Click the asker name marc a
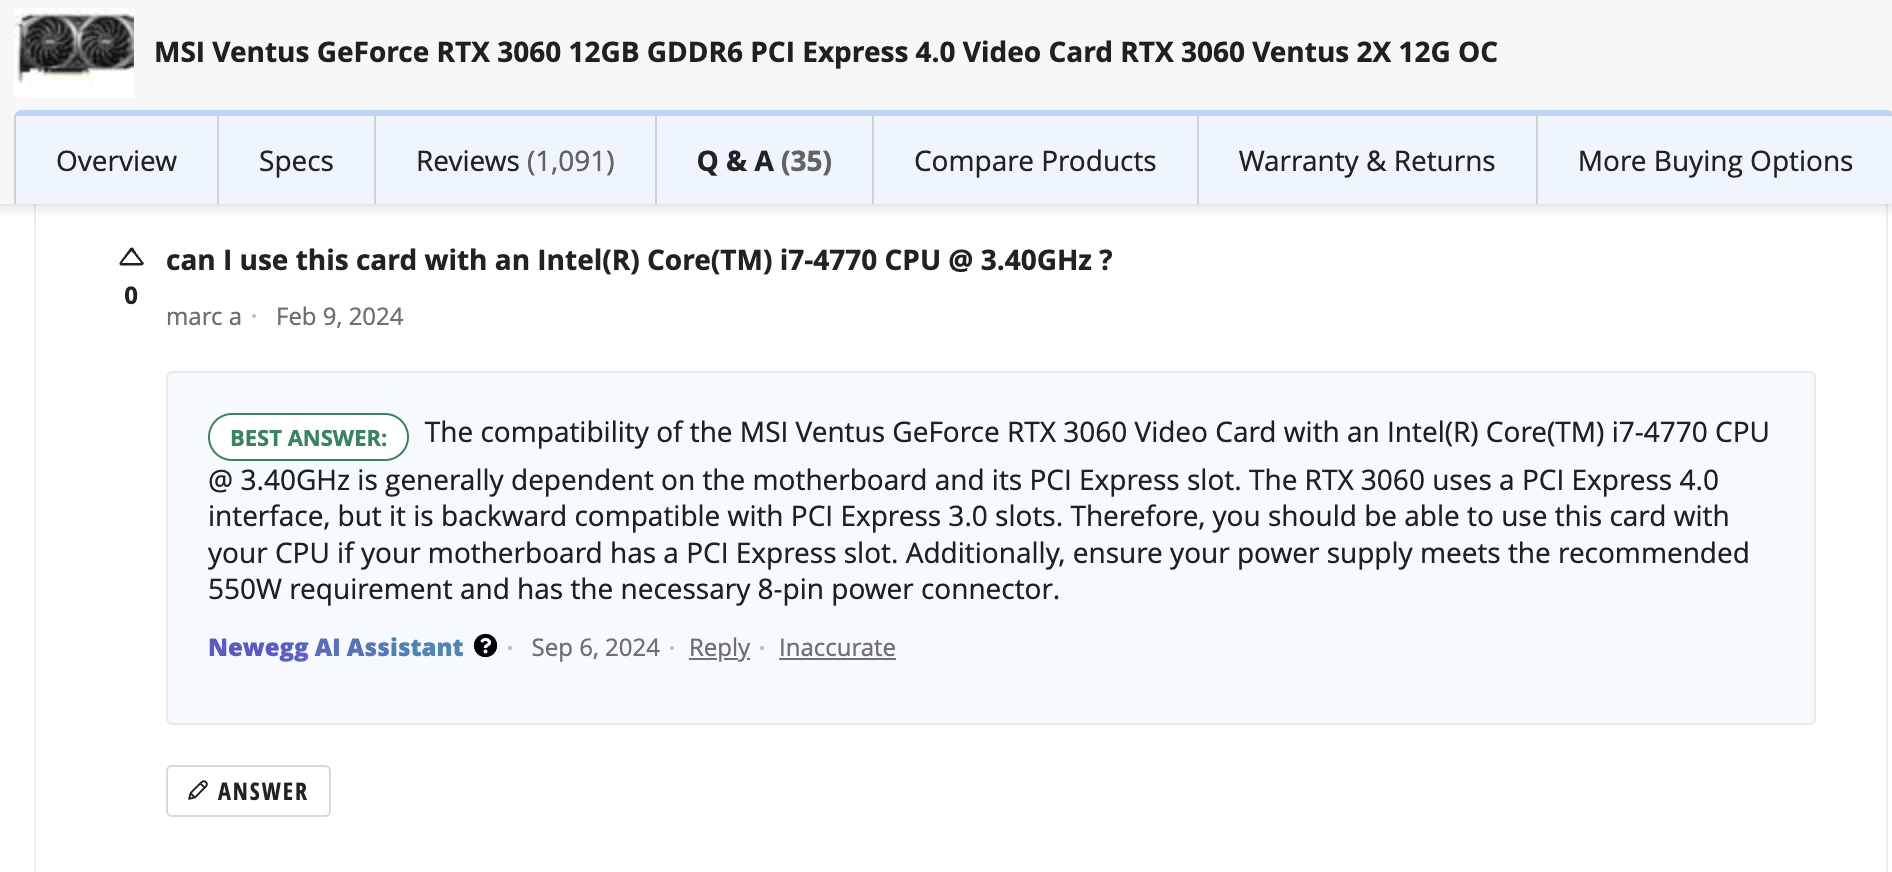 tap(204, 317)
